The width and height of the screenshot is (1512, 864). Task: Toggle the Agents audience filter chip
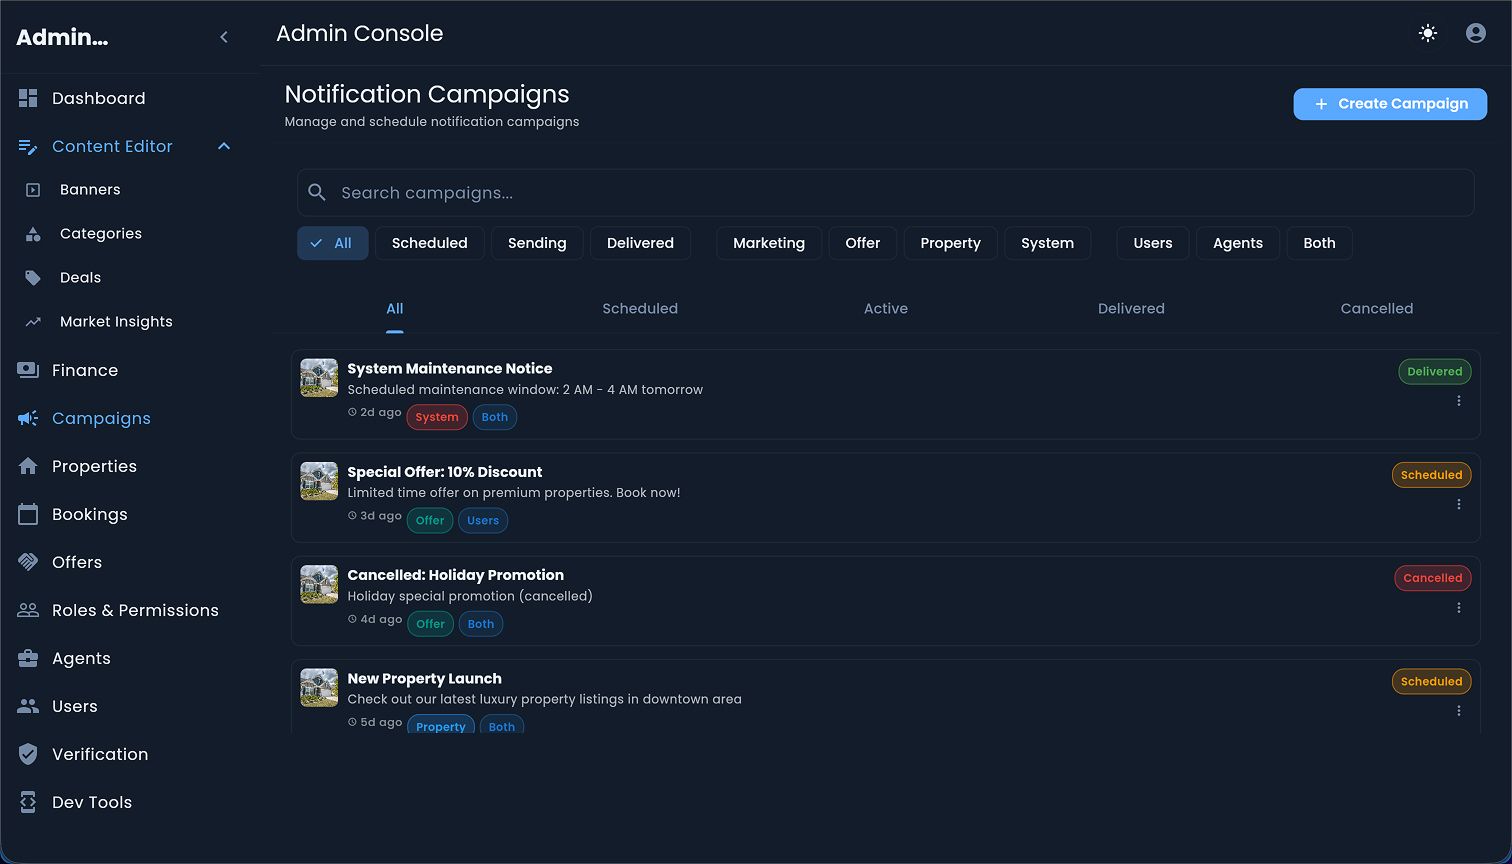[x=1237, y=243]
